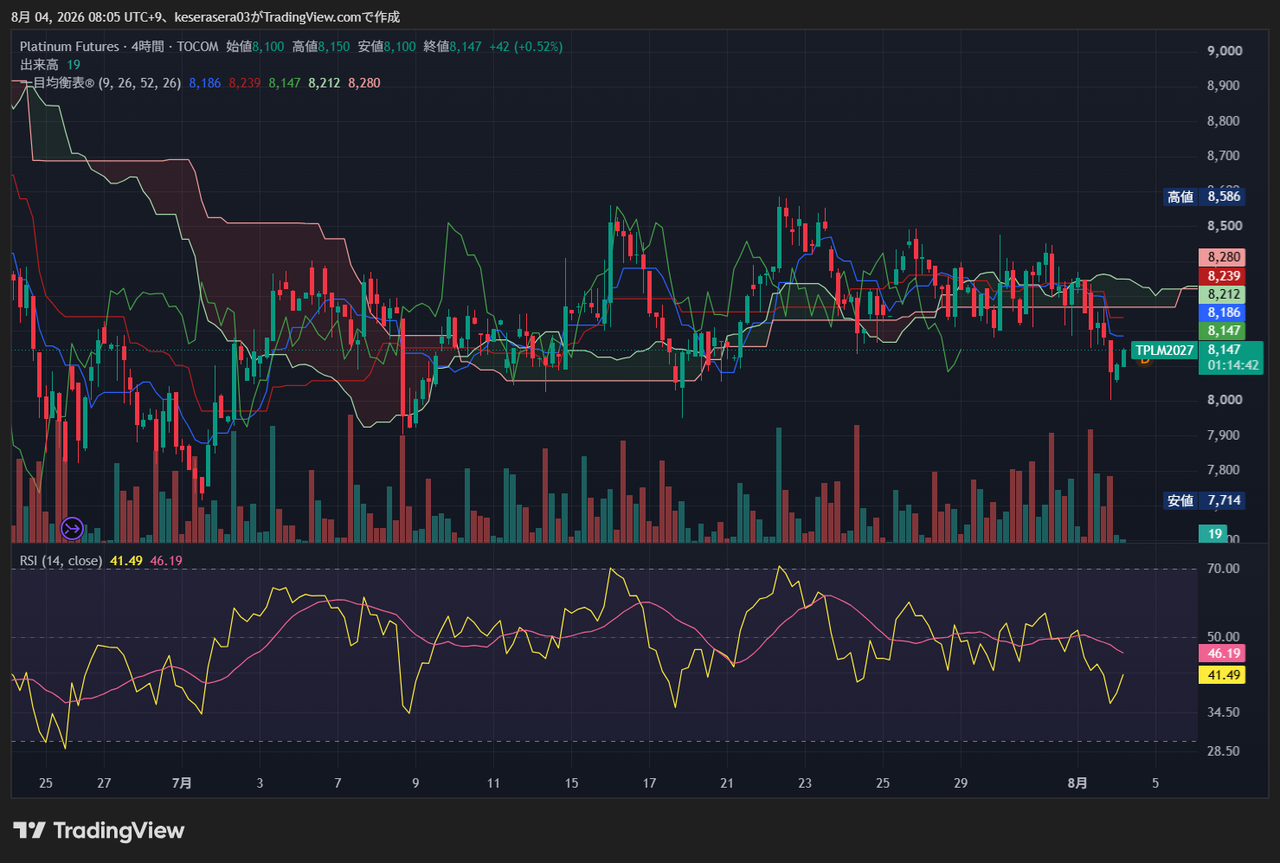
Task: Click the 7月 month label on the time axis
Action: 182,783
